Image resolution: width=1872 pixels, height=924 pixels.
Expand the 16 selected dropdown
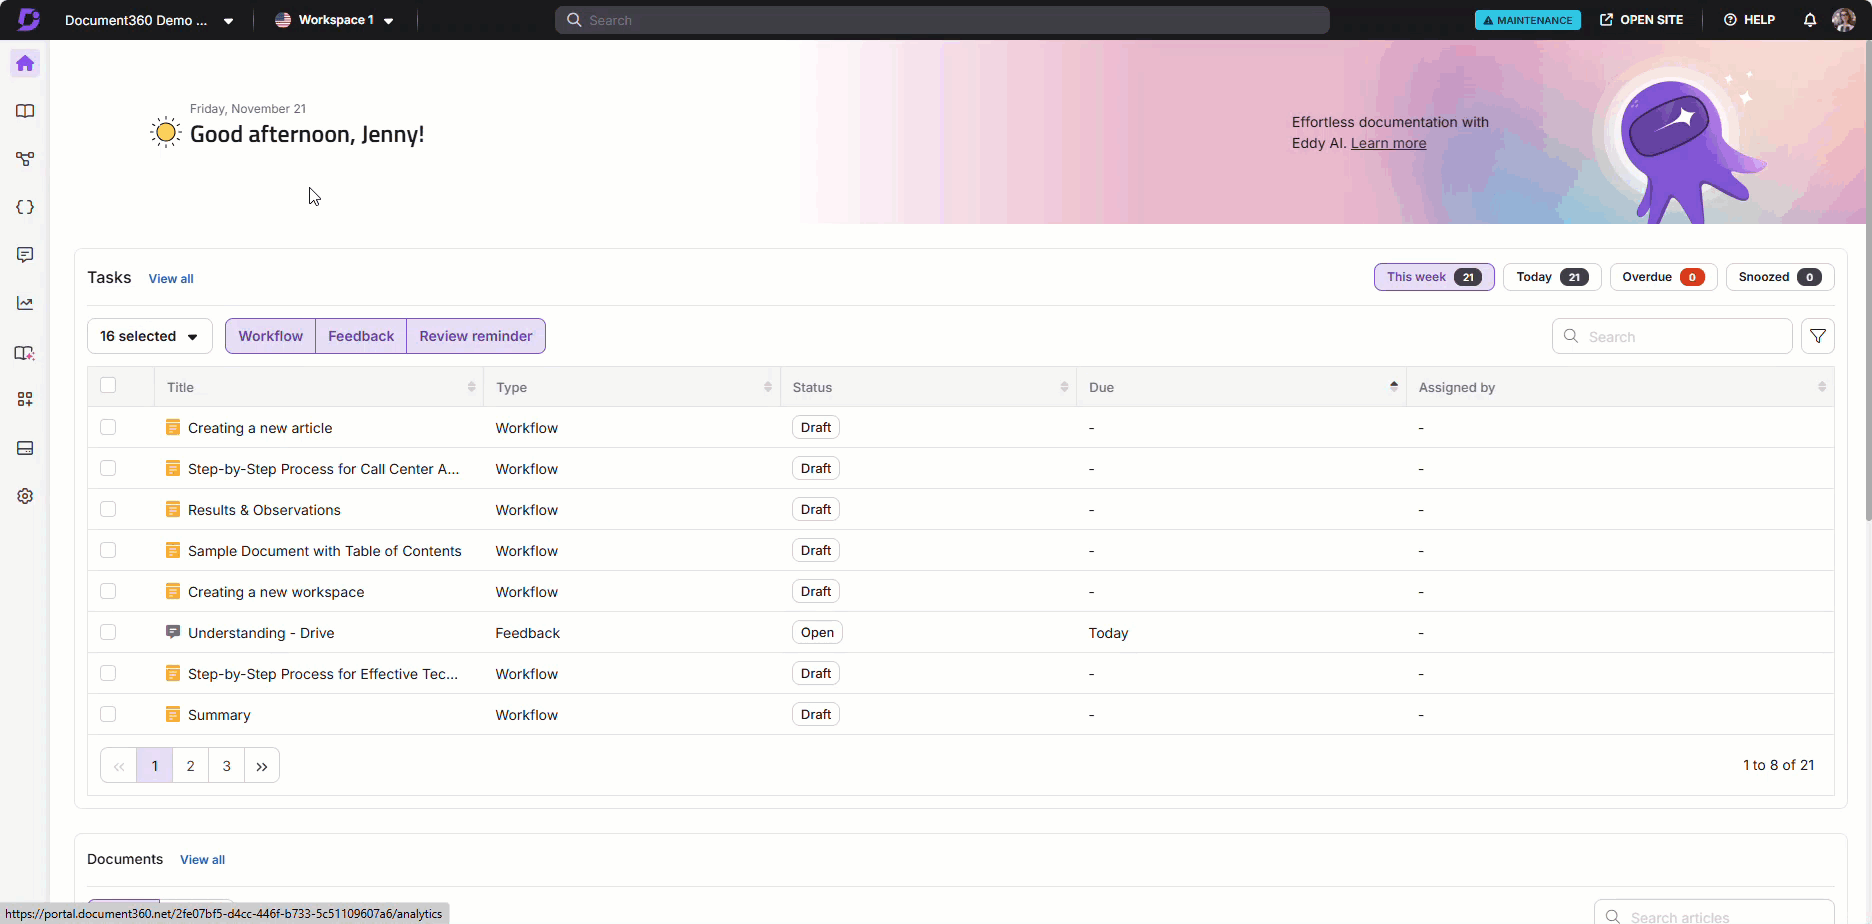pos(149,336)
